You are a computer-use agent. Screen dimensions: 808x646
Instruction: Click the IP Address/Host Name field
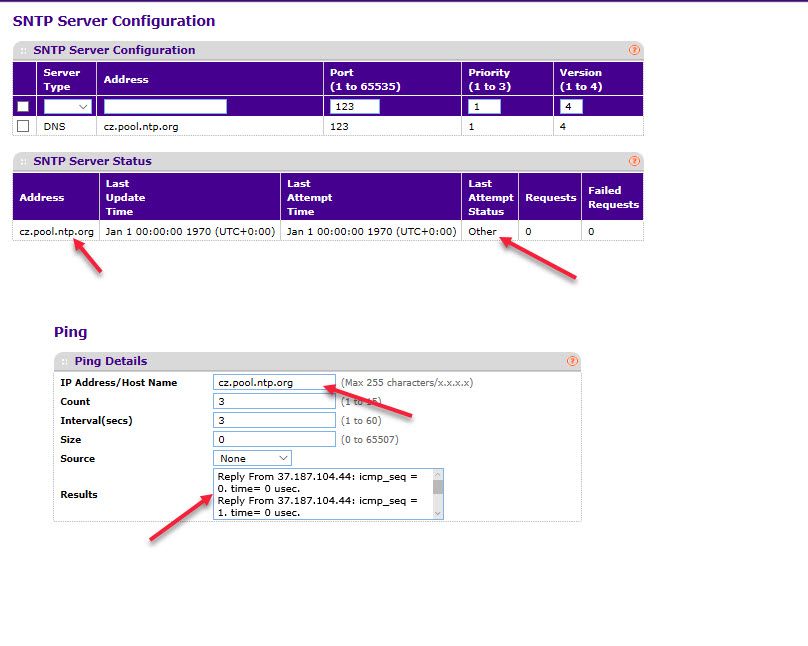point(274,382)
